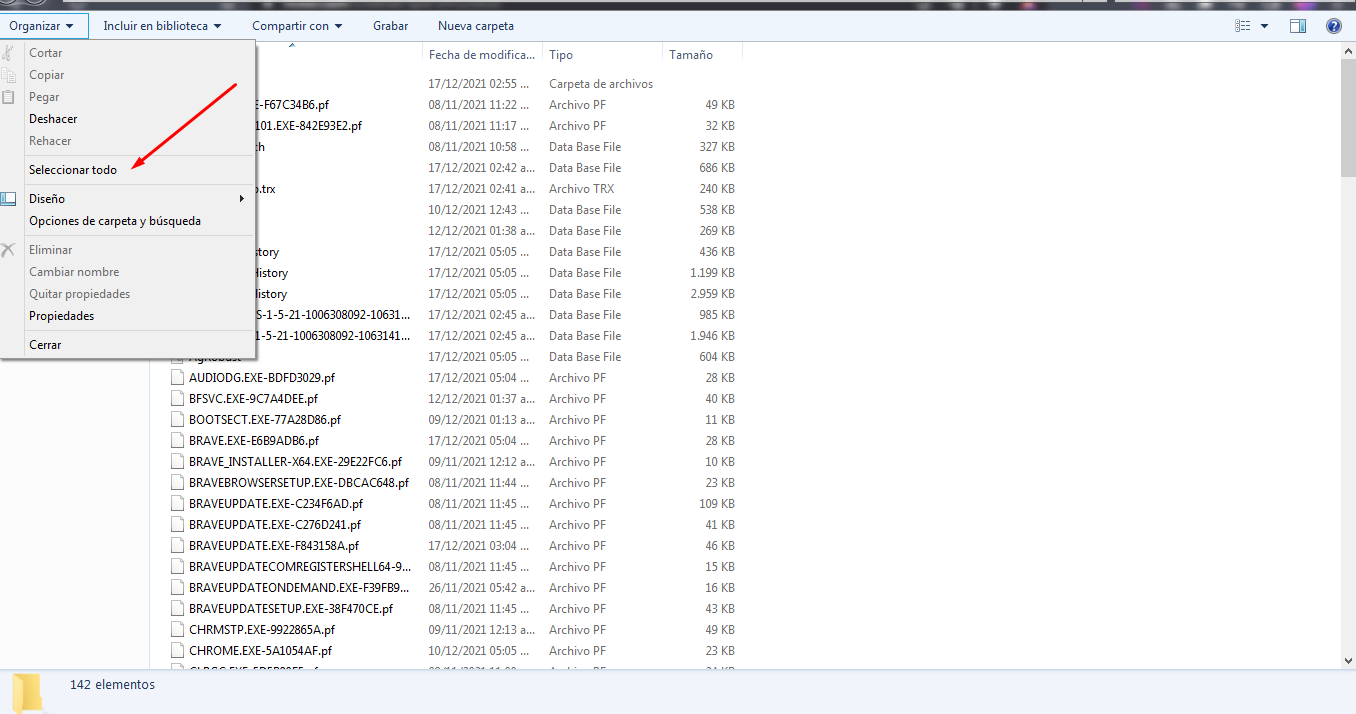Click the 1.199 KB size cell

tap(712, 273)
